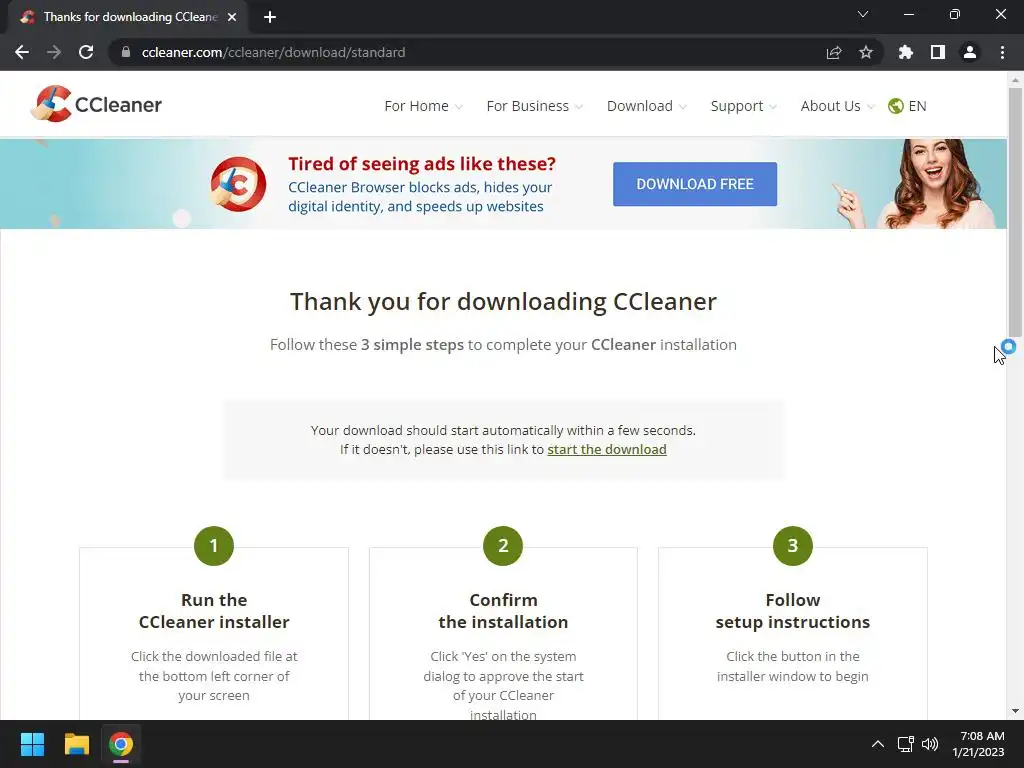The height and width of the screenshot is (768, 1024).
Task: Open a new tab with plus icon
Action: pyautogui.click(x=270, y=17)
